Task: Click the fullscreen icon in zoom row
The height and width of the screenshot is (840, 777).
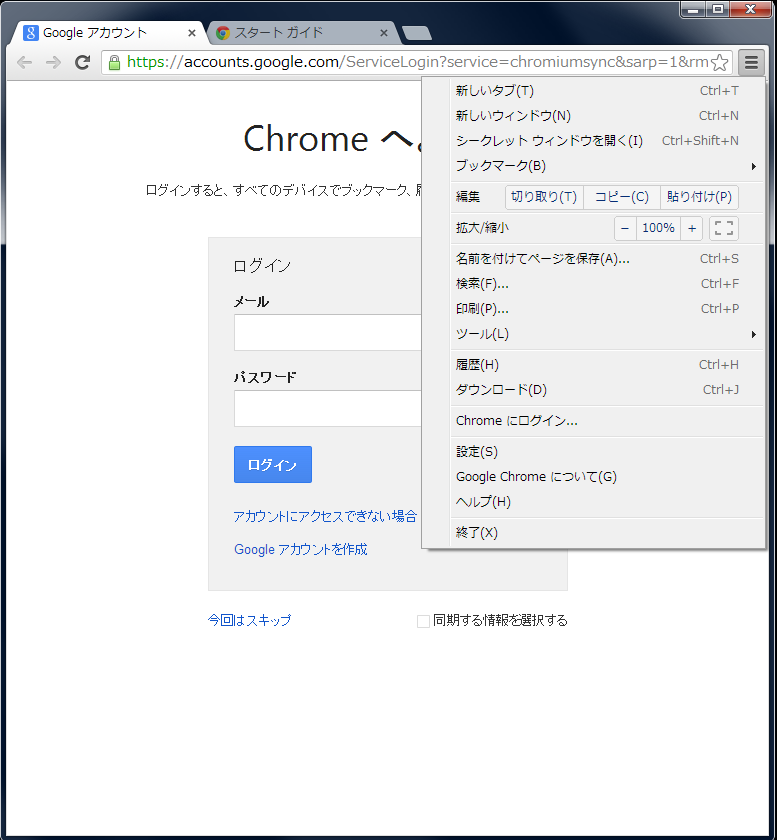Action: point(724,228)
